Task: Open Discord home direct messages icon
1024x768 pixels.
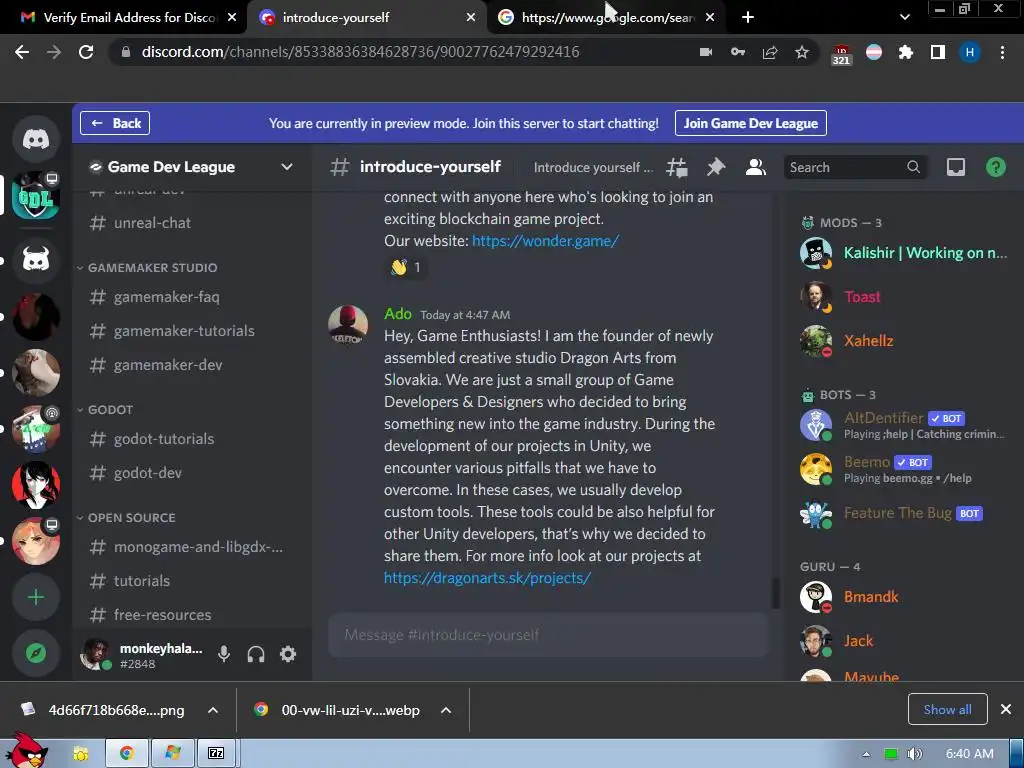Action: pos(36,139)
